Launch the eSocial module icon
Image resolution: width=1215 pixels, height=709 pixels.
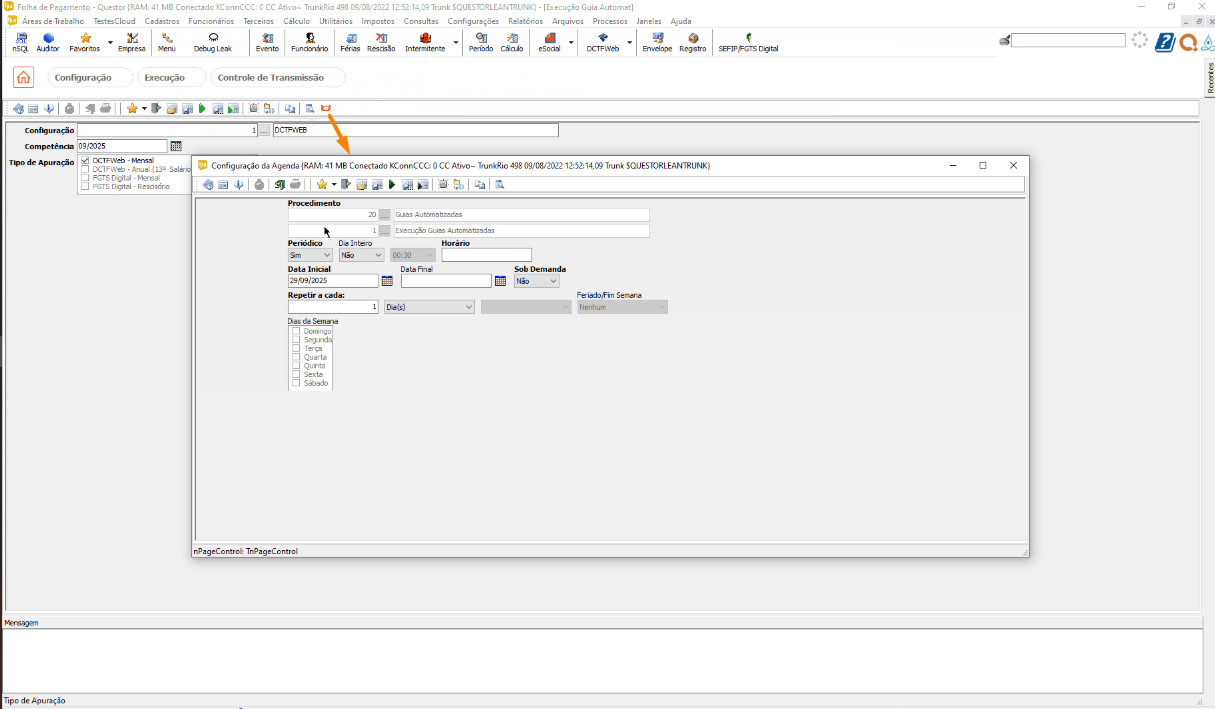click(549, 42)
